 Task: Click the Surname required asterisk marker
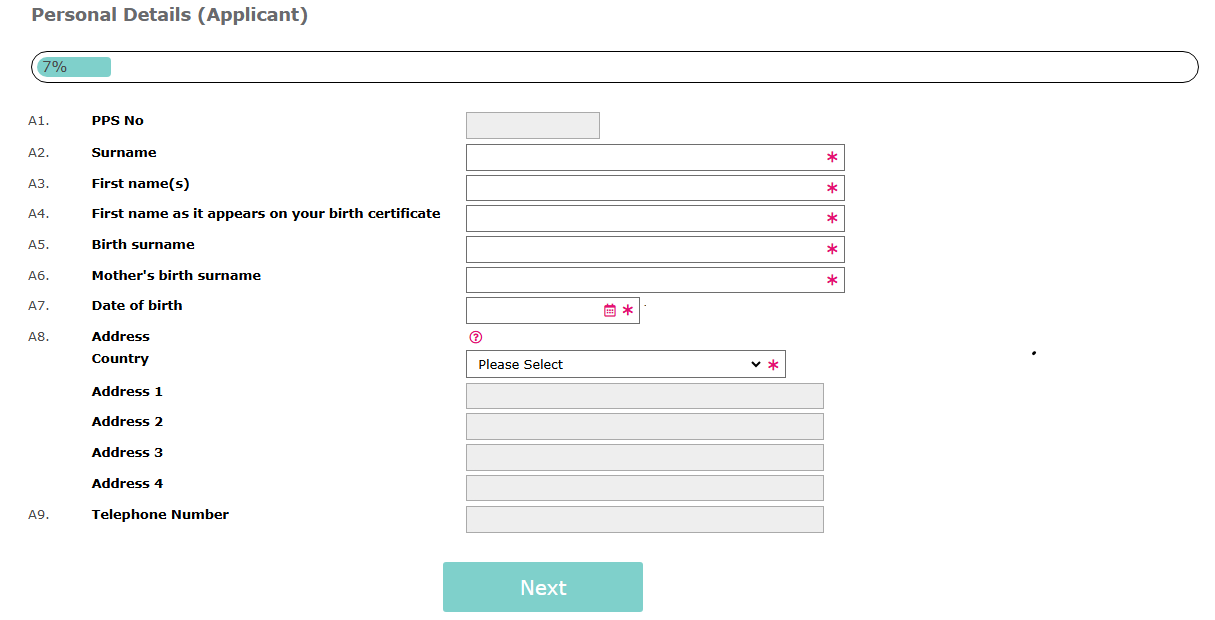click(x=832, y=158)
